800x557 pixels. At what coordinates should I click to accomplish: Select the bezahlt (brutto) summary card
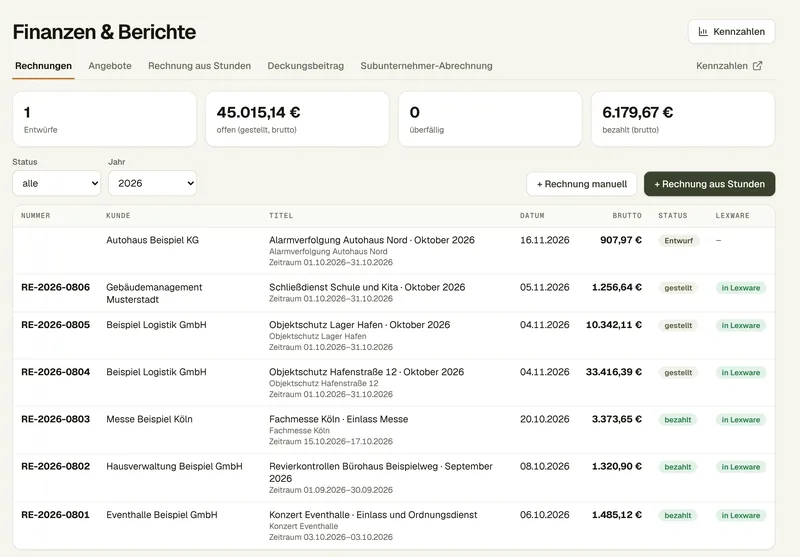click(683, 119)
